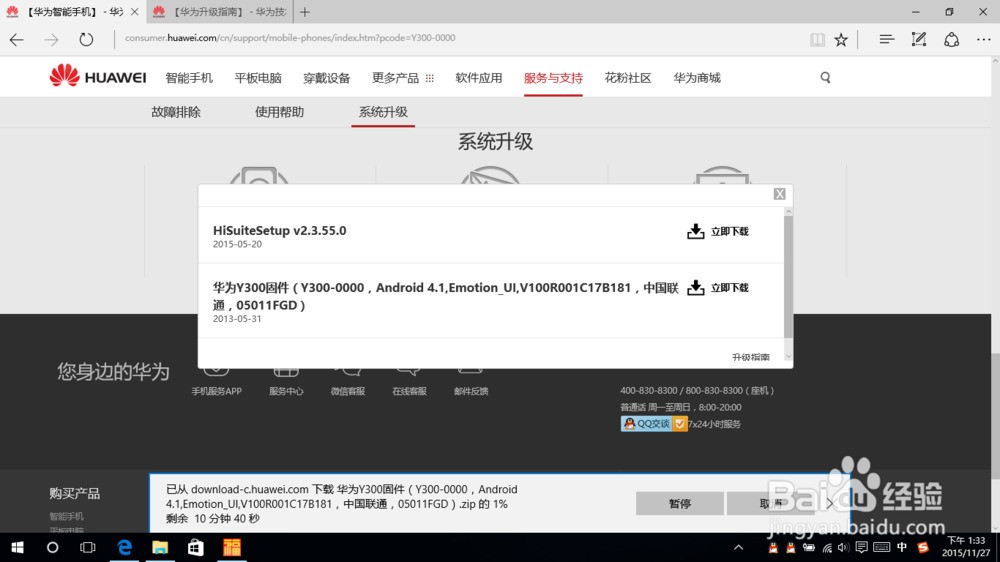Open Edge share icon
The width and height of the screenshot is (1000, 562).
(x=952, y=40)
